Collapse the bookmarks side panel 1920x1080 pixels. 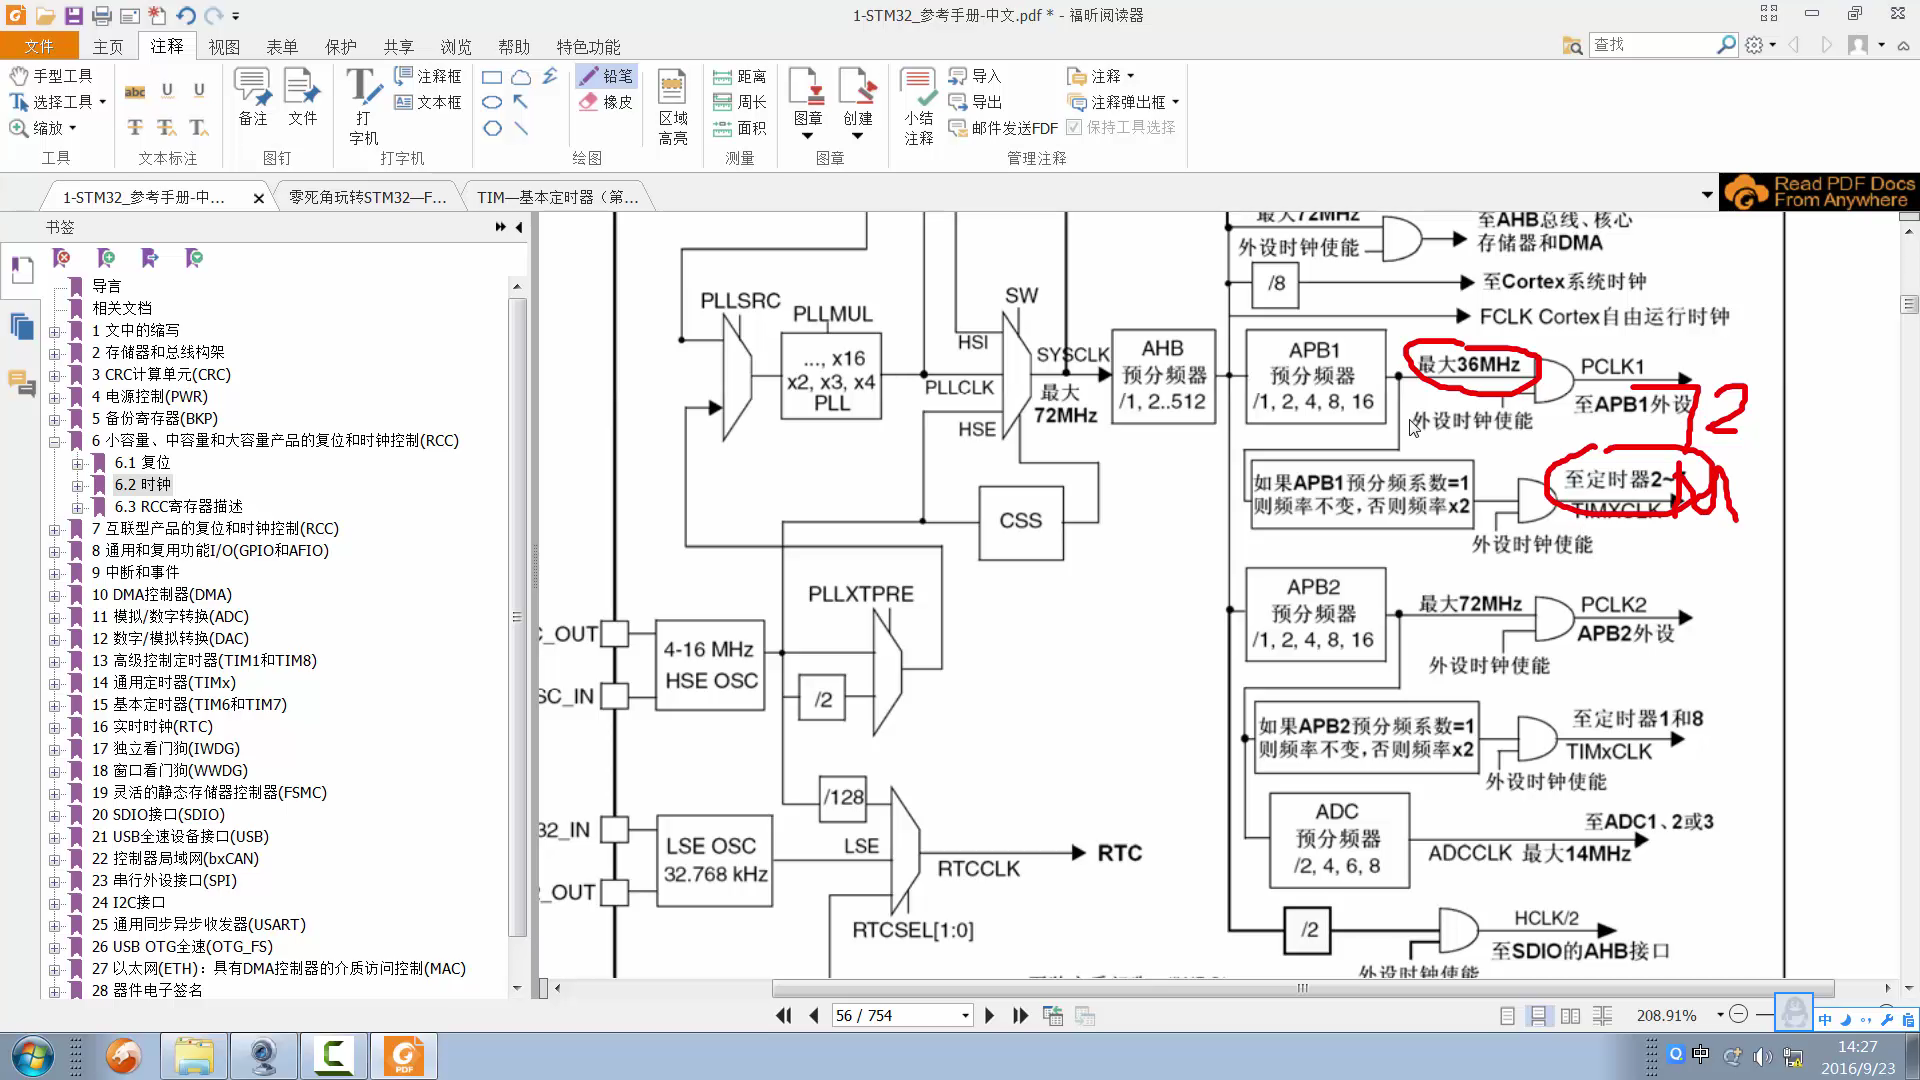pos(519,228)
